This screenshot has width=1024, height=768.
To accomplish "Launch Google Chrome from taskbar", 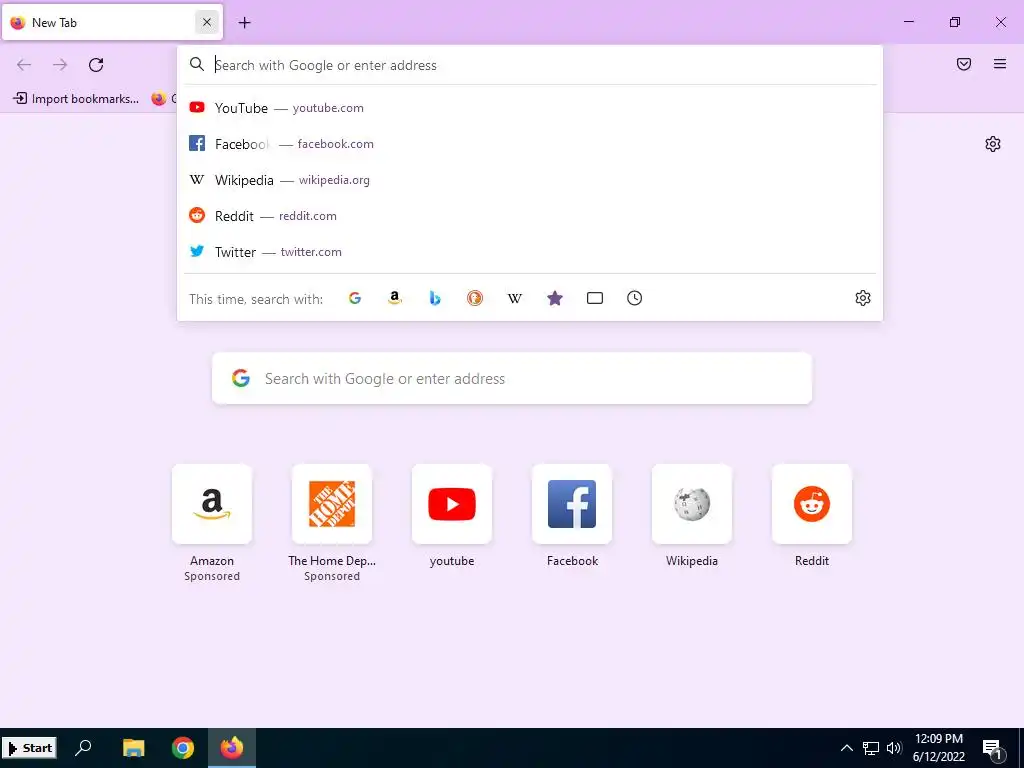I will click(183, 748).
